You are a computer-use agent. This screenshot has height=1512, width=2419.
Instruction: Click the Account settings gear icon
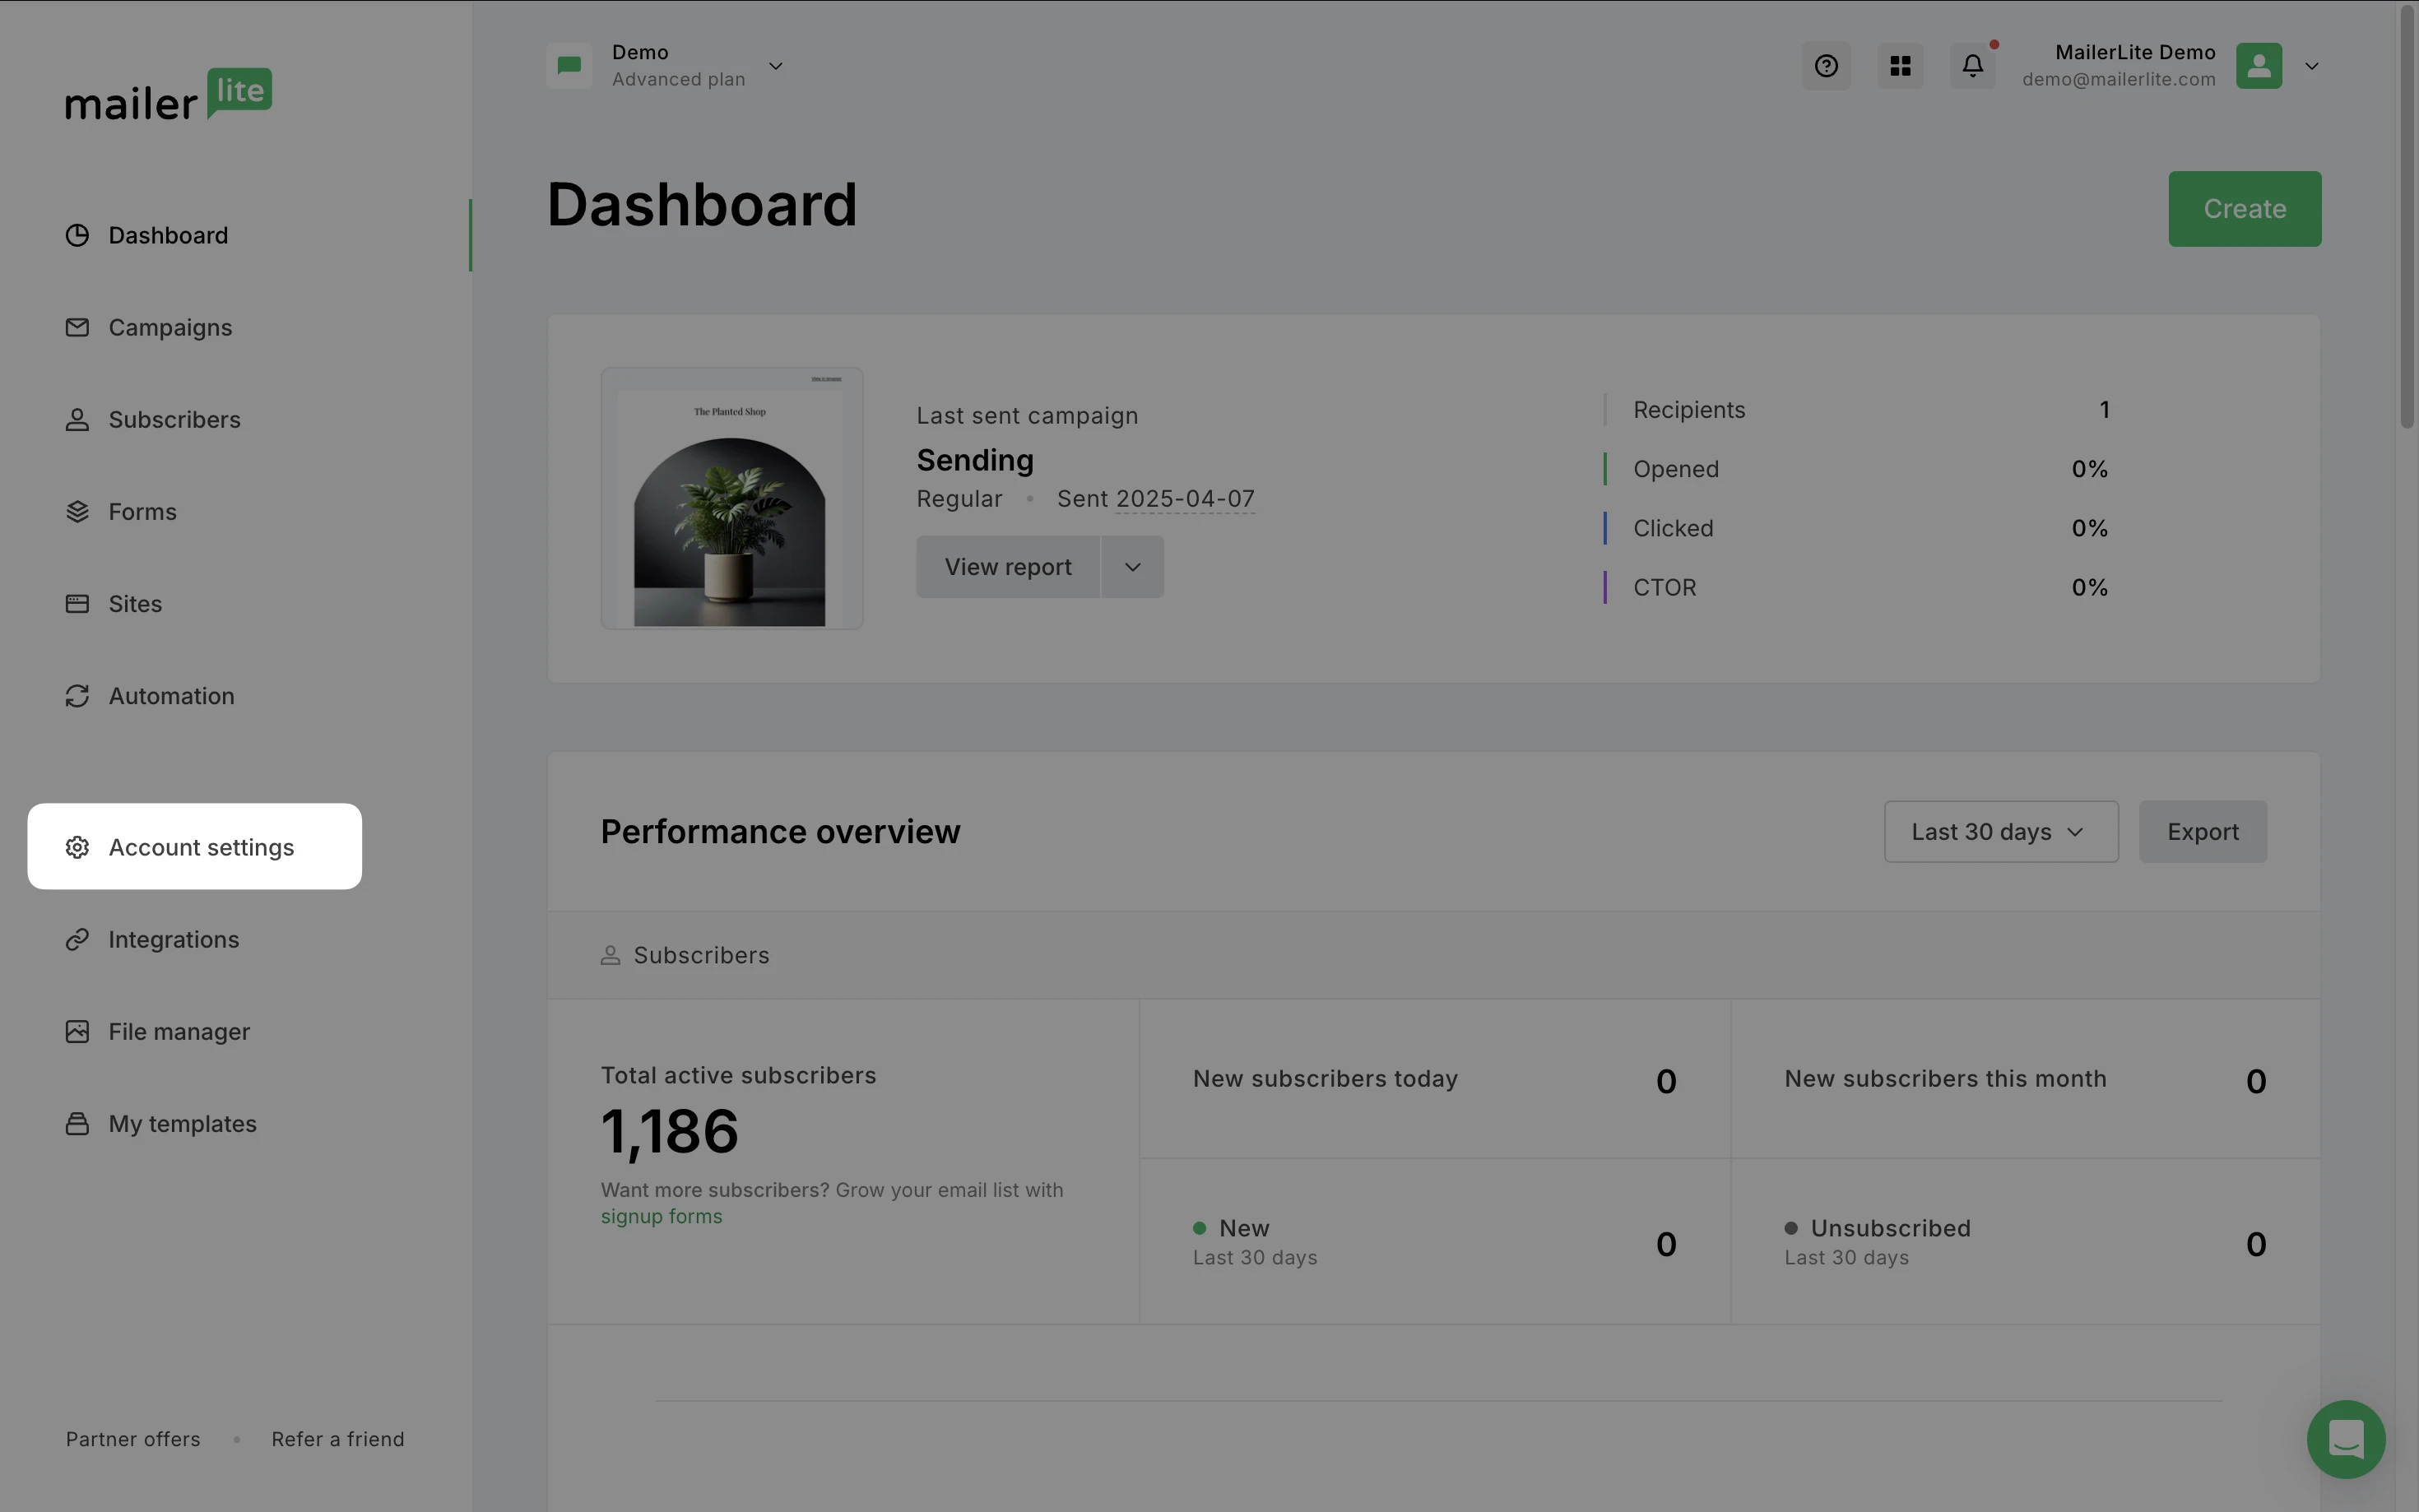click(x=77, y=847)
